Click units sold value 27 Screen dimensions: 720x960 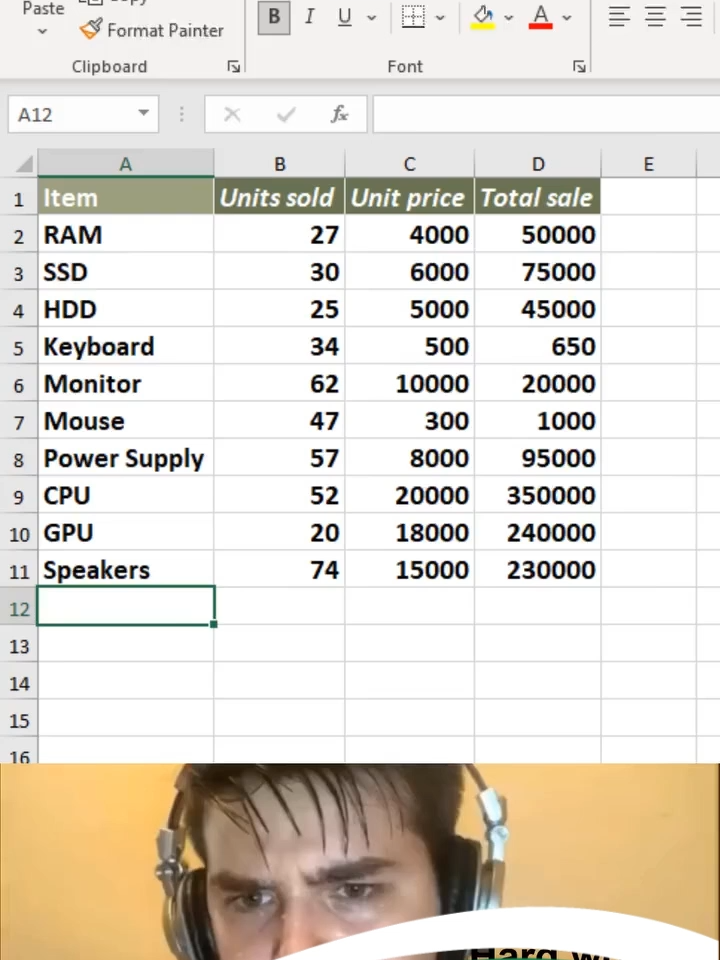(x=279, y=234)
